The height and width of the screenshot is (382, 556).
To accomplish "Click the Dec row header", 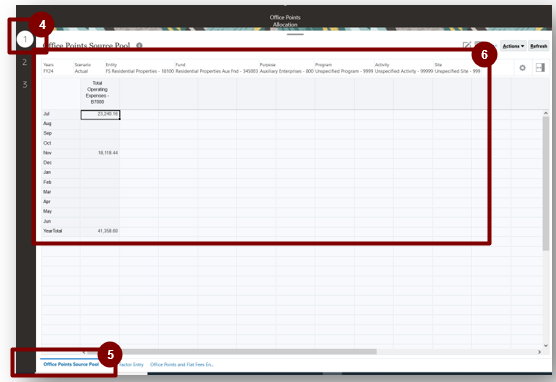I will coord(61,162).
